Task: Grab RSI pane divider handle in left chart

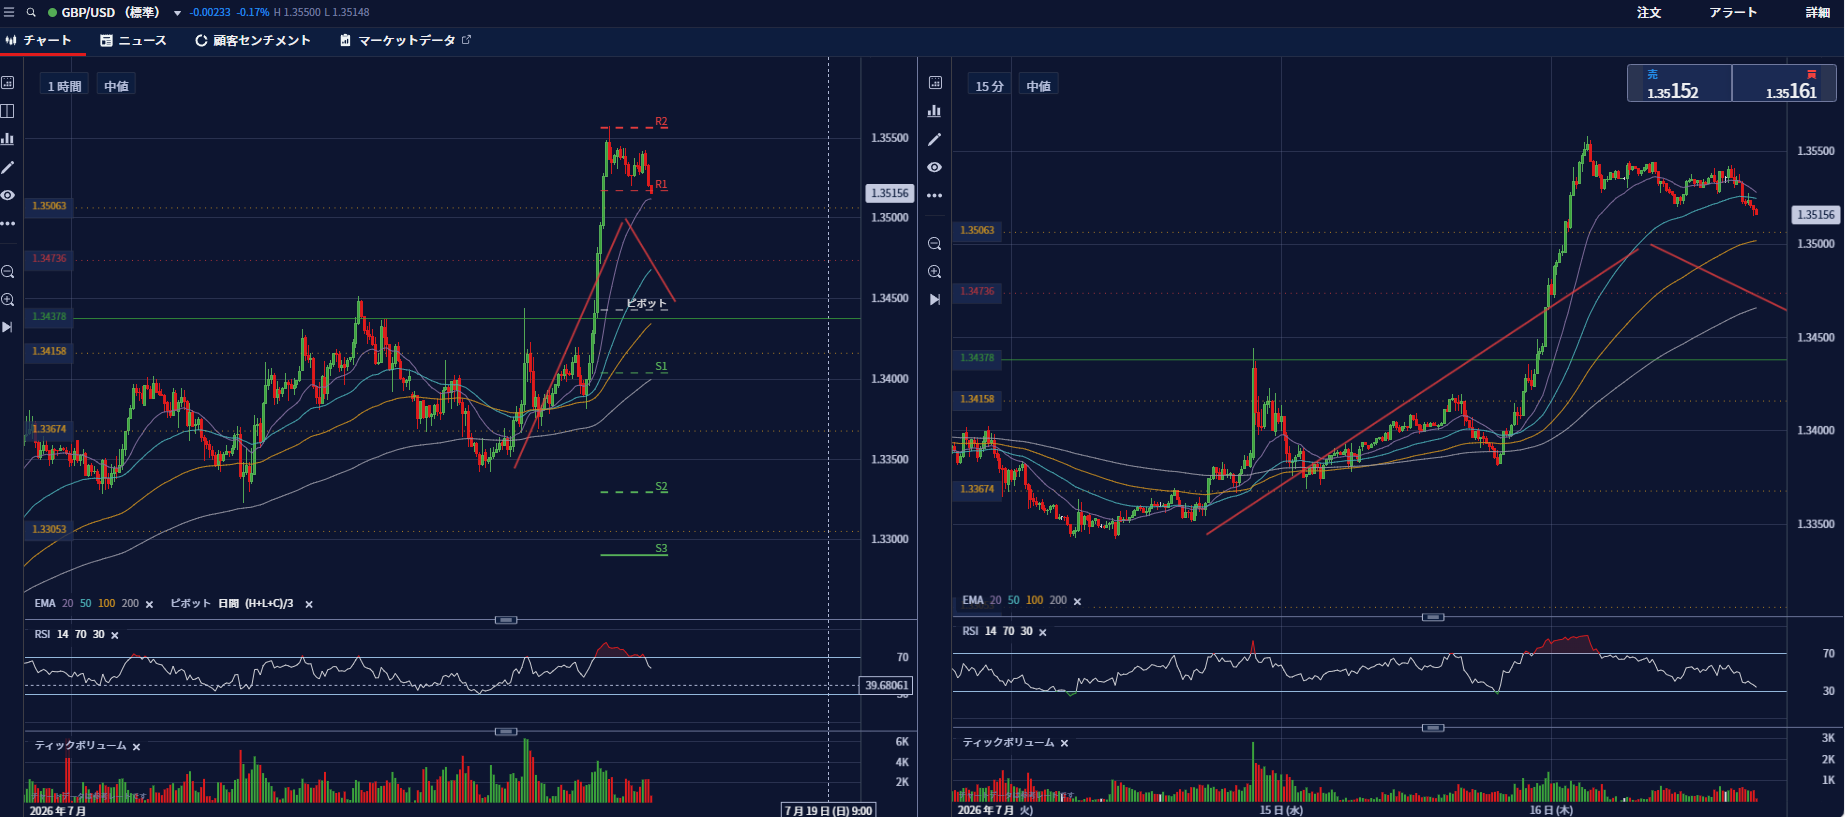Action: pos(507,620)
